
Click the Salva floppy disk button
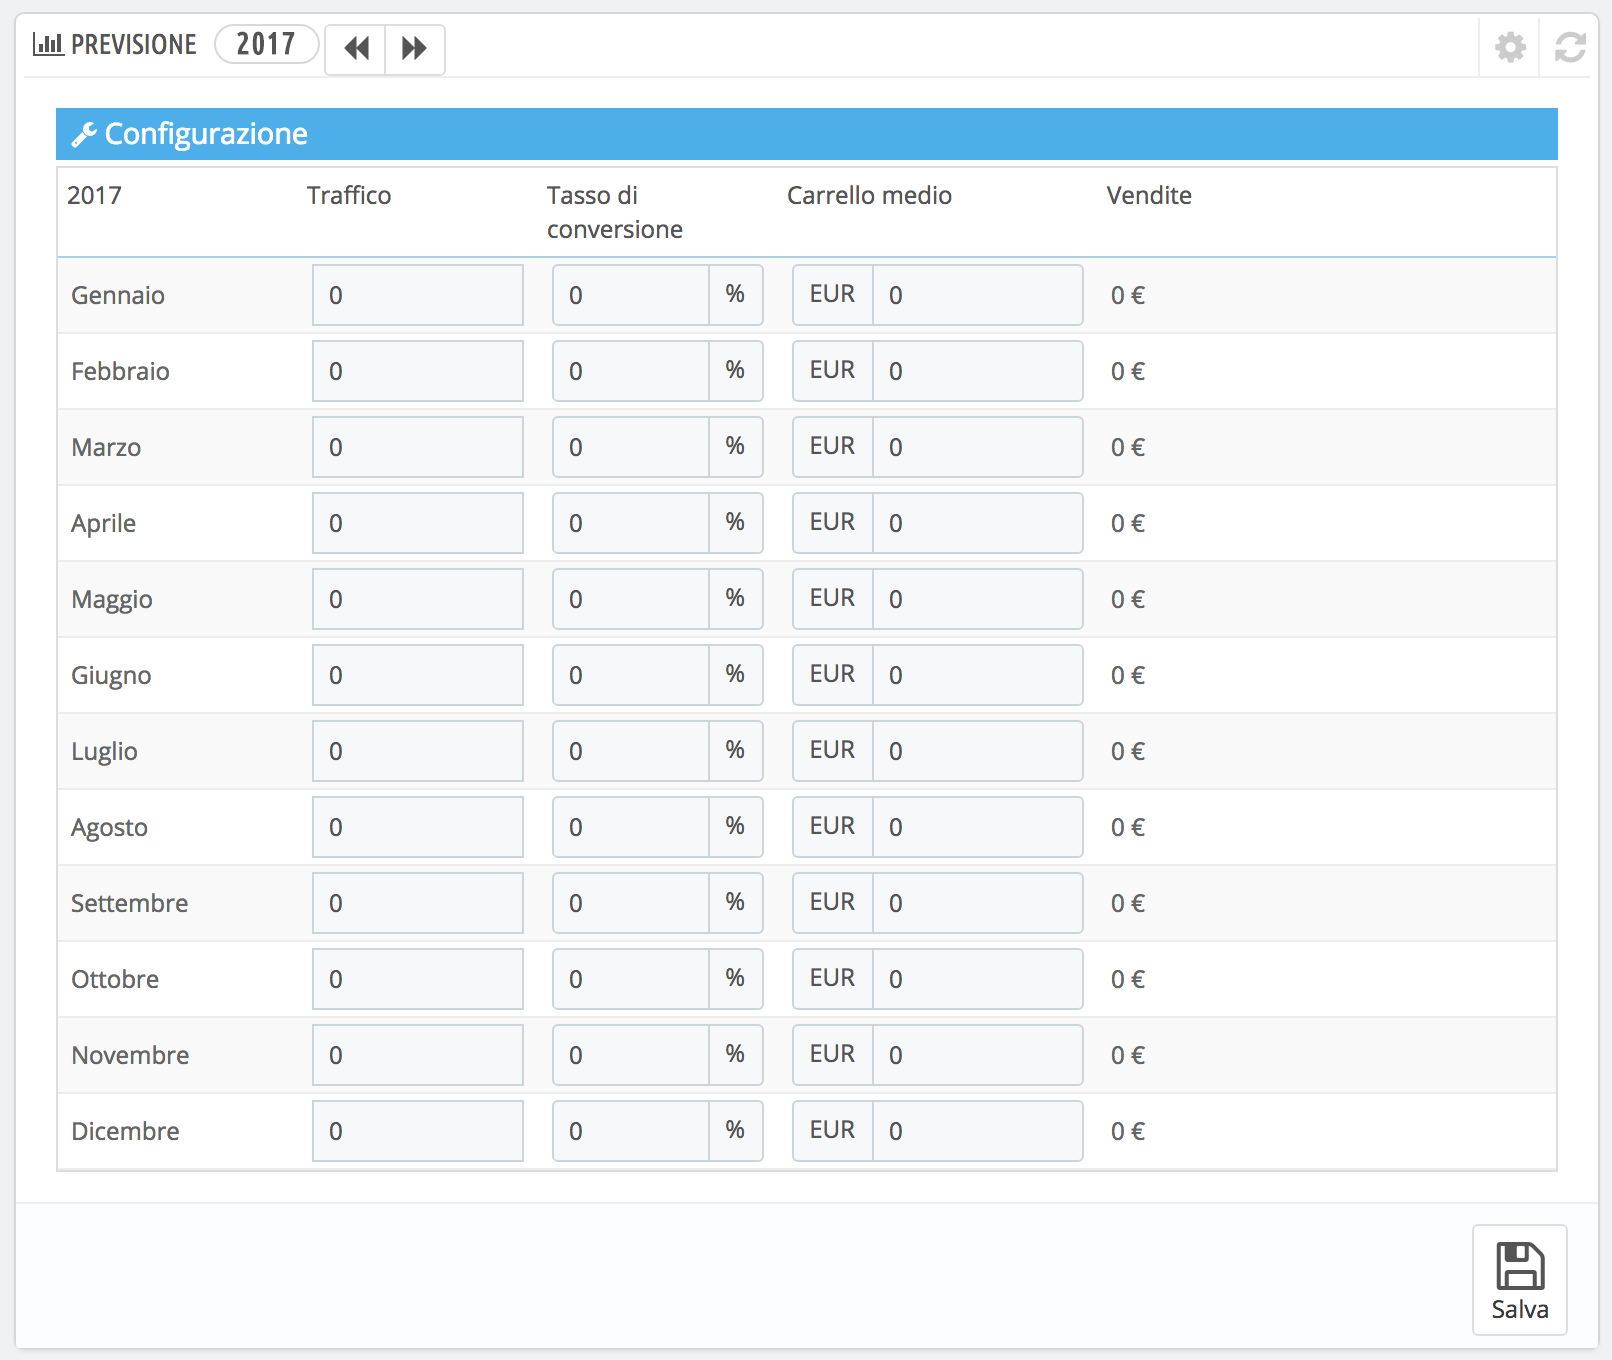pos(1520,1280)
